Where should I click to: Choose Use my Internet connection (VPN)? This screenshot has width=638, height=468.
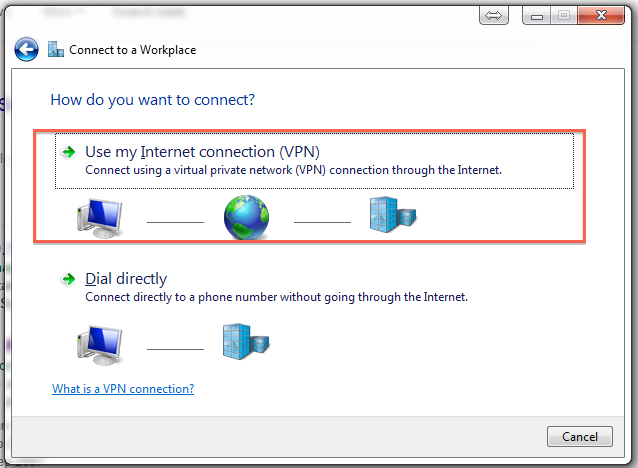click(315, 161)
